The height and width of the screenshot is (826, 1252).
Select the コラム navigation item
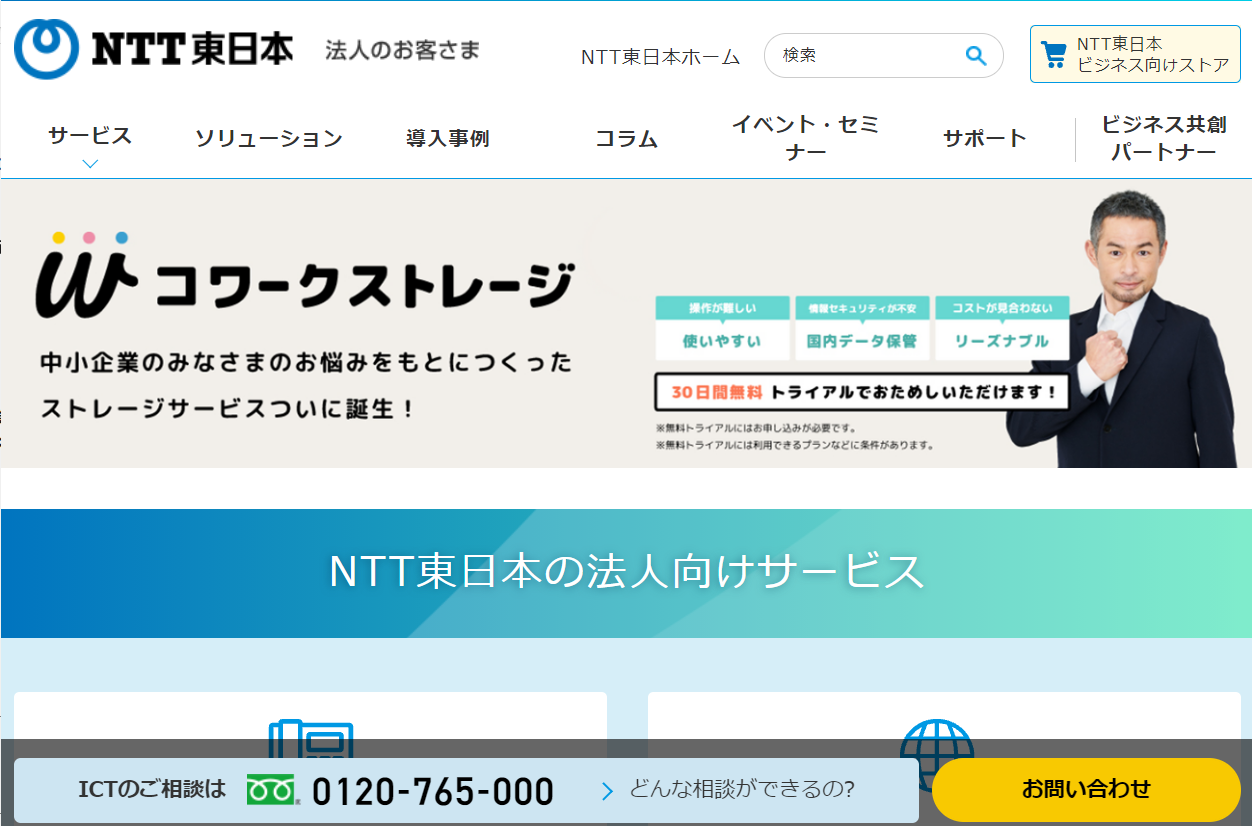pos(626,139)
